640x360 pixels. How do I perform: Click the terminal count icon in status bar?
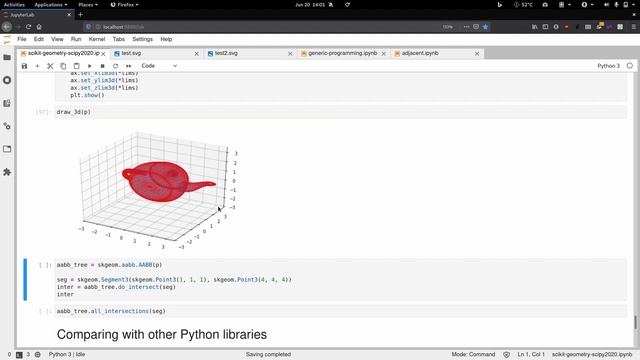coord(19,355)
